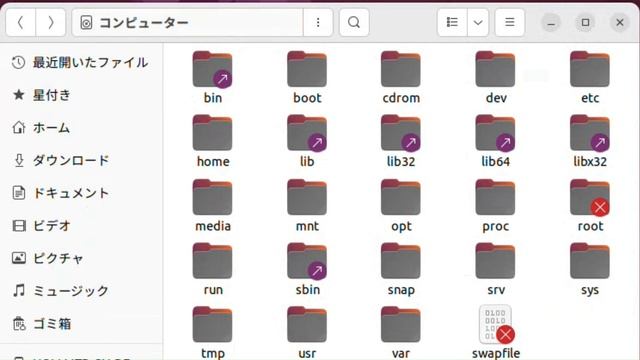
Task: Select the tmp folder icon
Action: click(x=212, y=325)
